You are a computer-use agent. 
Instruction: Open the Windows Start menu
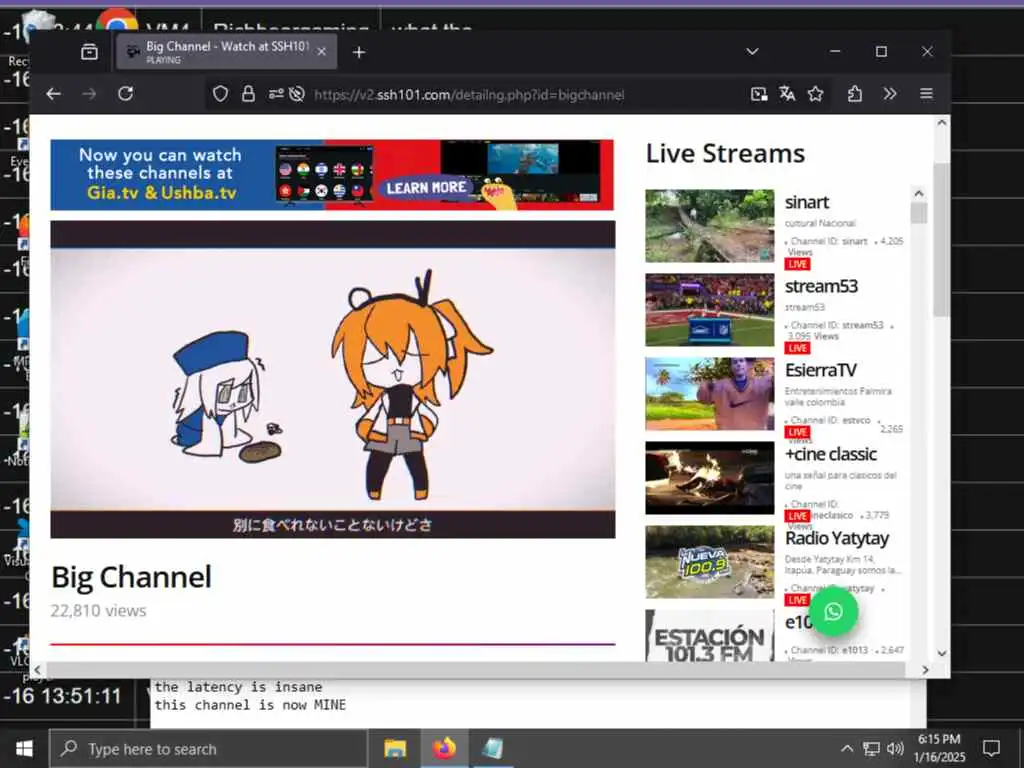(24, 748)
